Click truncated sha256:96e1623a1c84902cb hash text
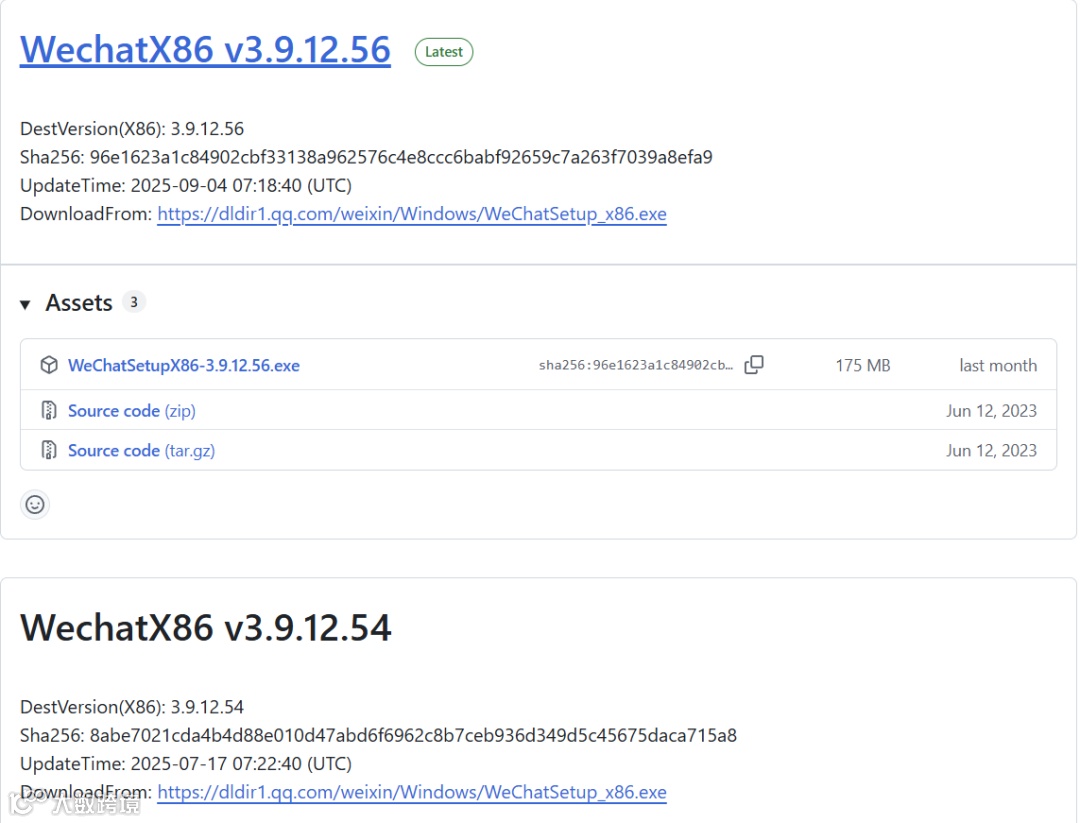The image size is (1080, 823). (x=636, y=365)
